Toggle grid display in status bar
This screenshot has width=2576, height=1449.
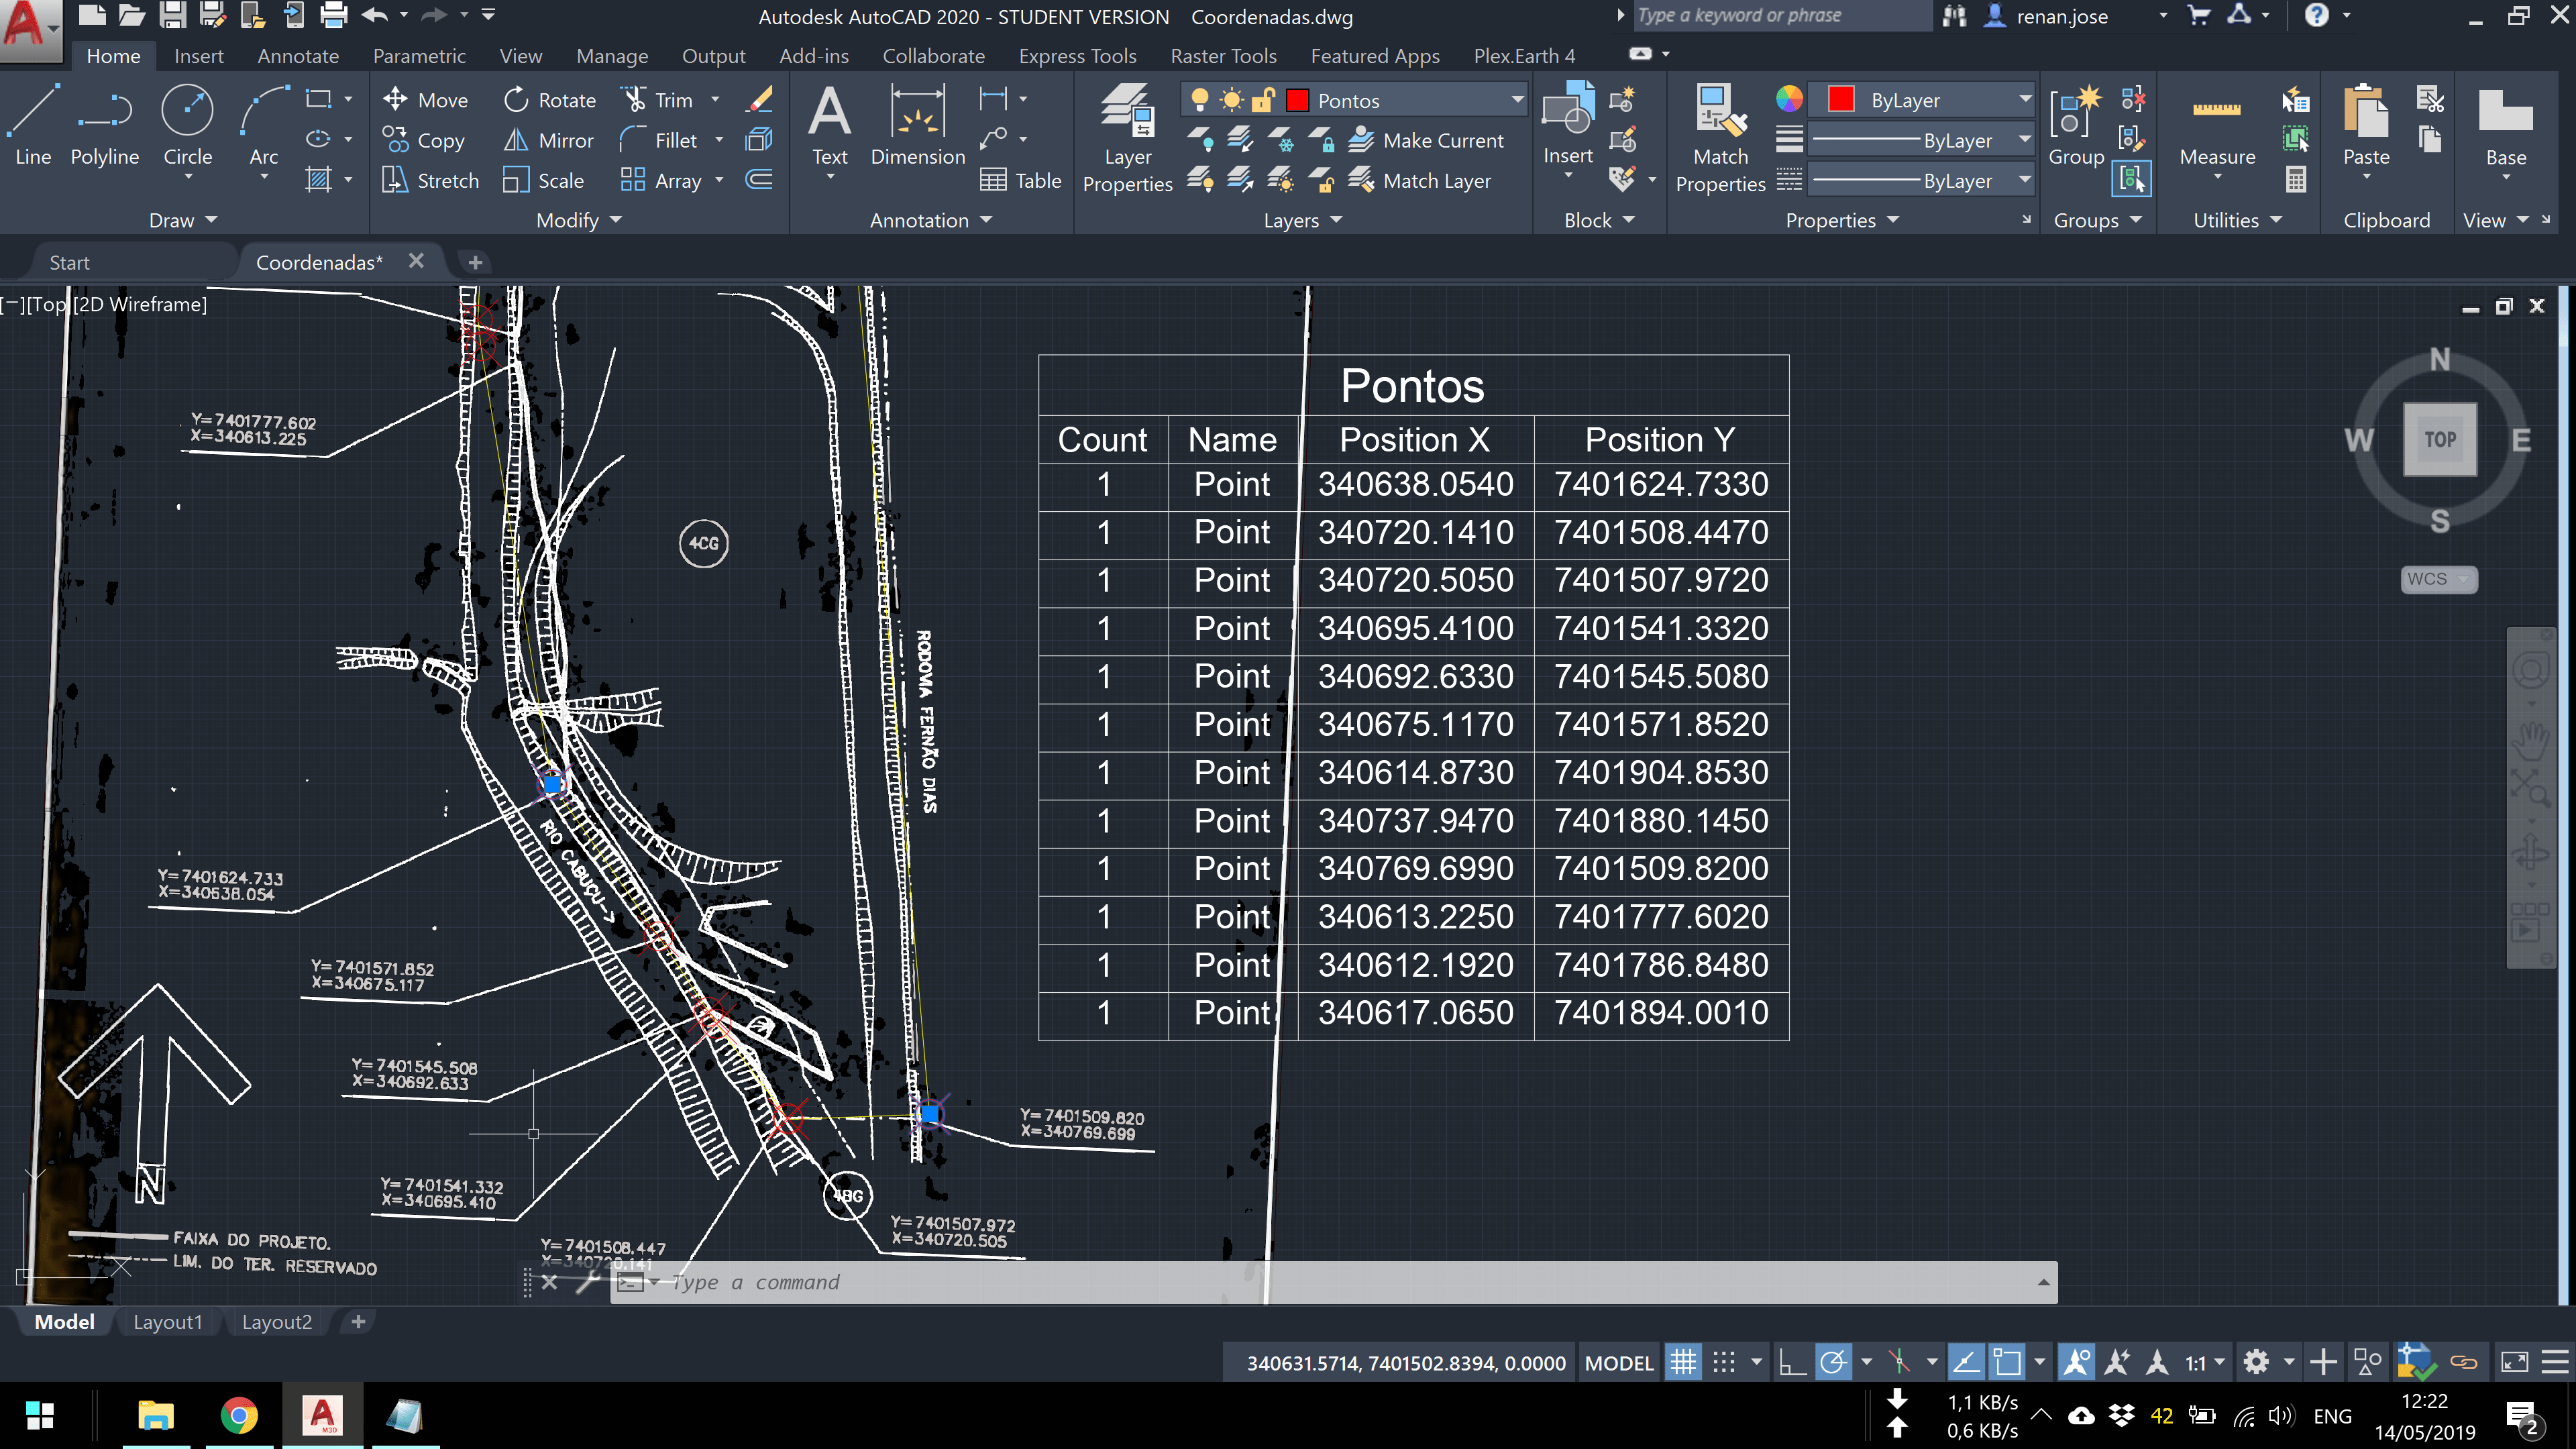[x=1683, y=1362]
